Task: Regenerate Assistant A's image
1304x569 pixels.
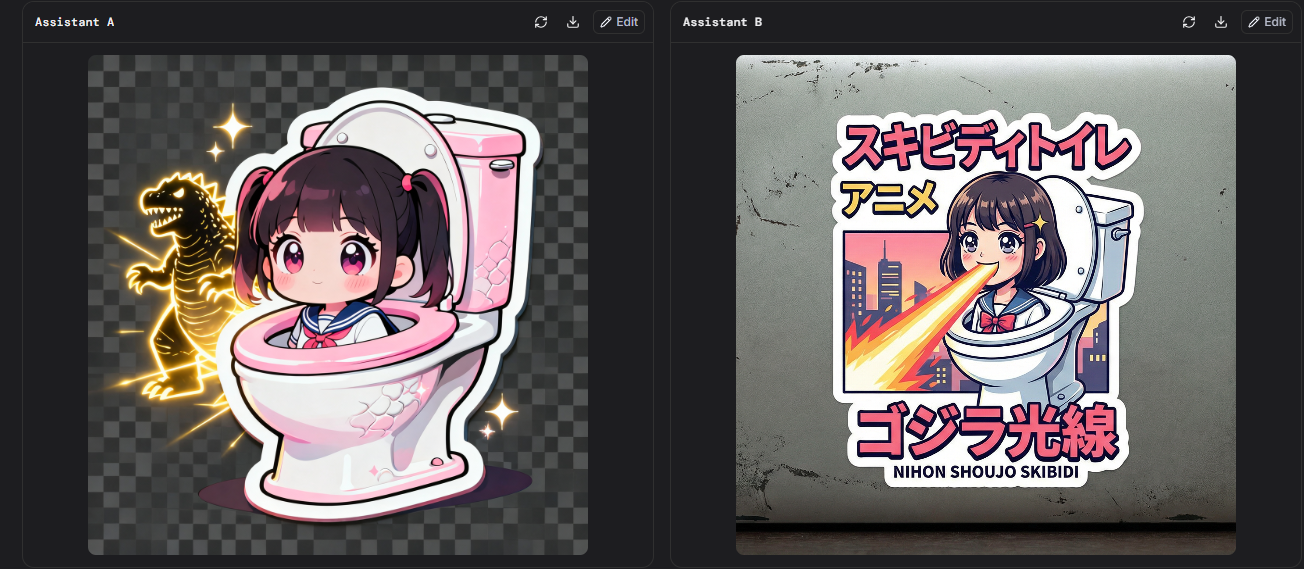Action: point(541,22)
